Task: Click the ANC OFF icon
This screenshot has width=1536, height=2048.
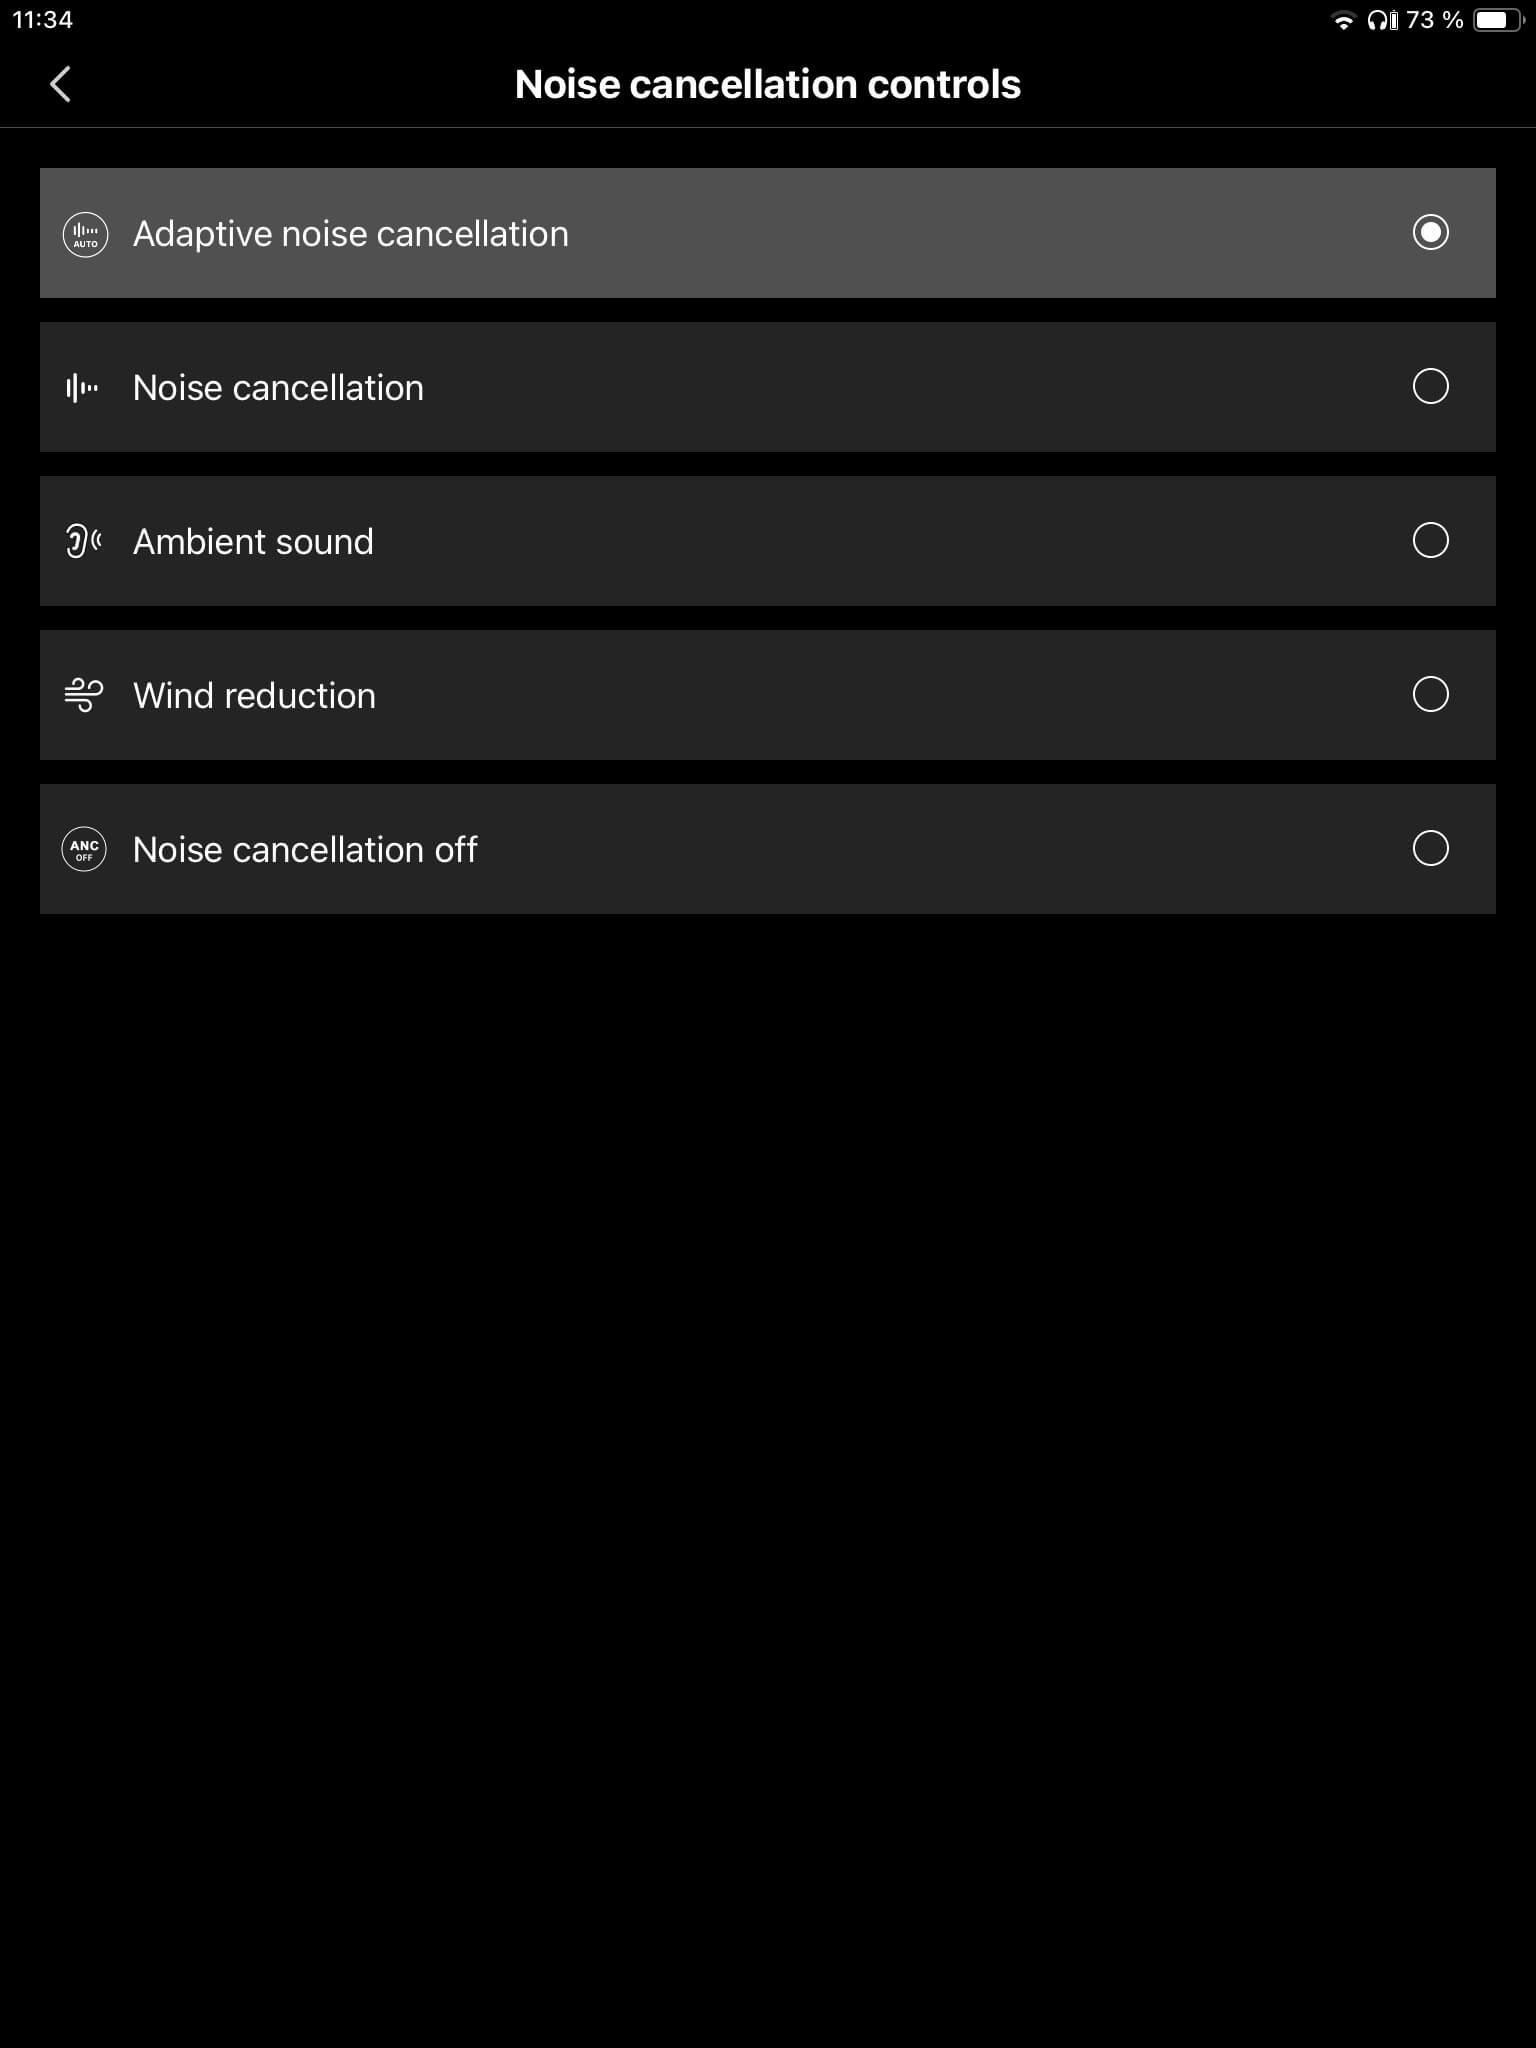Action: pyautogui.click(x=84, y=849)
